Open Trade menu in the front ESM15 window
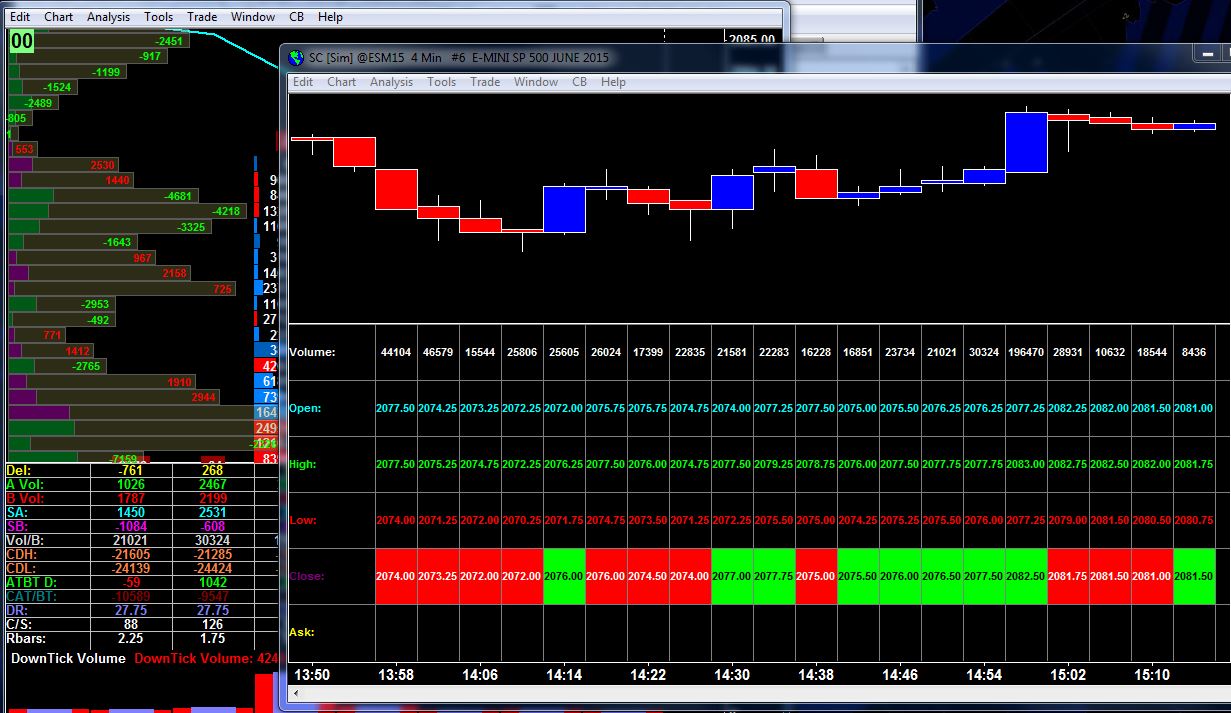Screen dimensions: 1231x713 485,82
